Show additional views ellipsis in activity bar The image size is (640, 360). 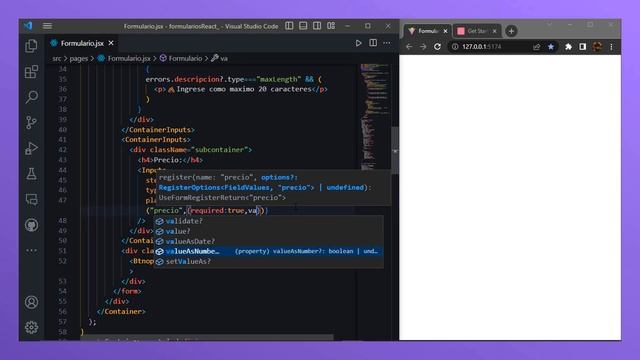tap(31, 250)
